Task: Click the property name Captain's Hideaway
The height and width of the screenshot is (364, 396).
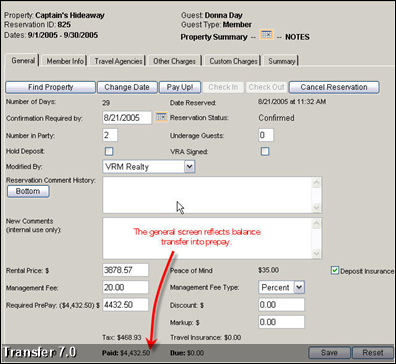Action: coord(70,15)
